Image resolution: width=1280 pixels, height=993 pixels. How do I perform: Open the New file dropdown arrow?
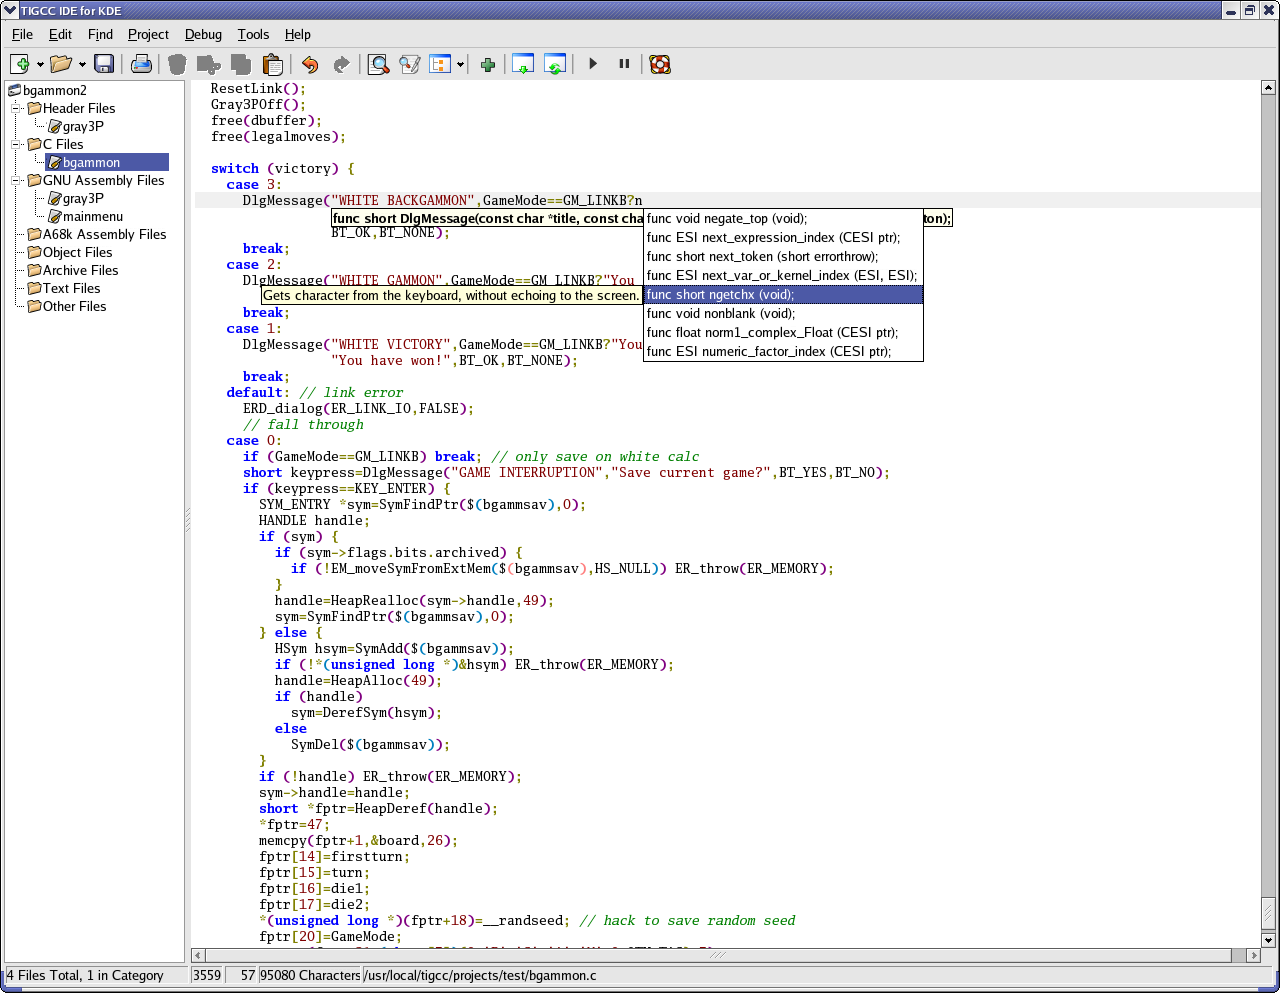tap(40, 65)
